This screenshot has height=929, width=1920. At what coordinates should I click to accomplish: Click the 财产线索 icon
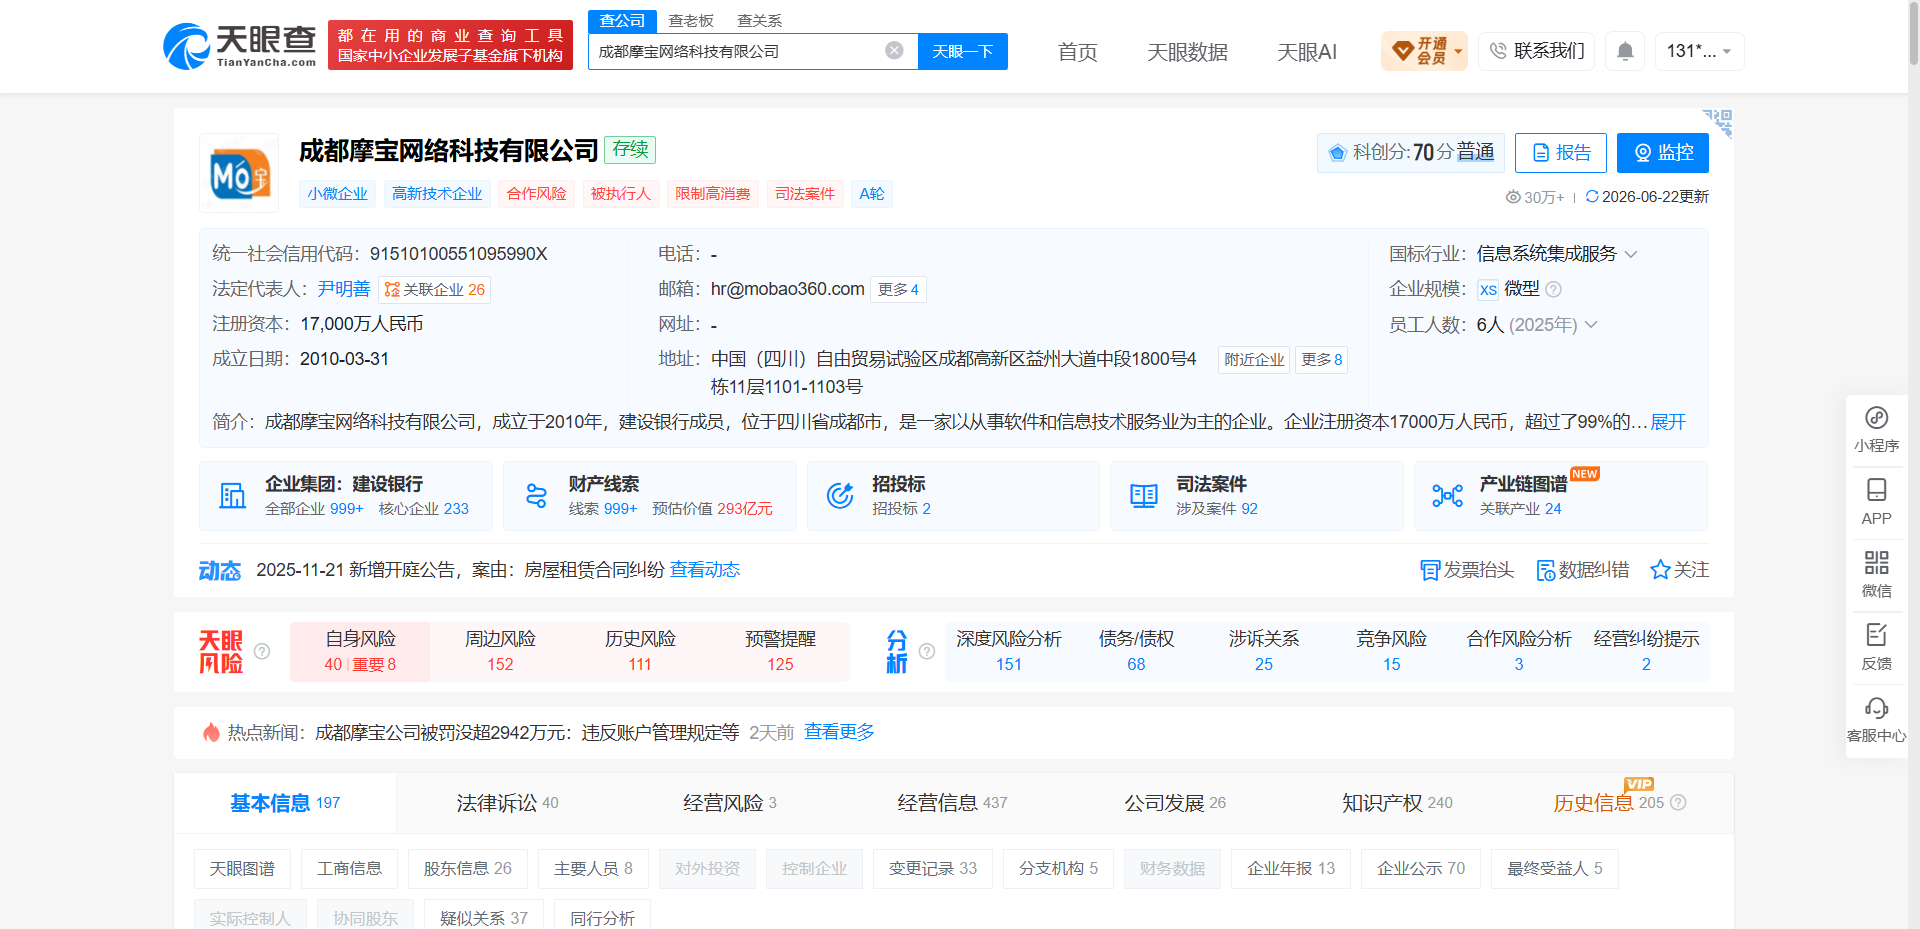pyautogui.click(x=537, y=496)
